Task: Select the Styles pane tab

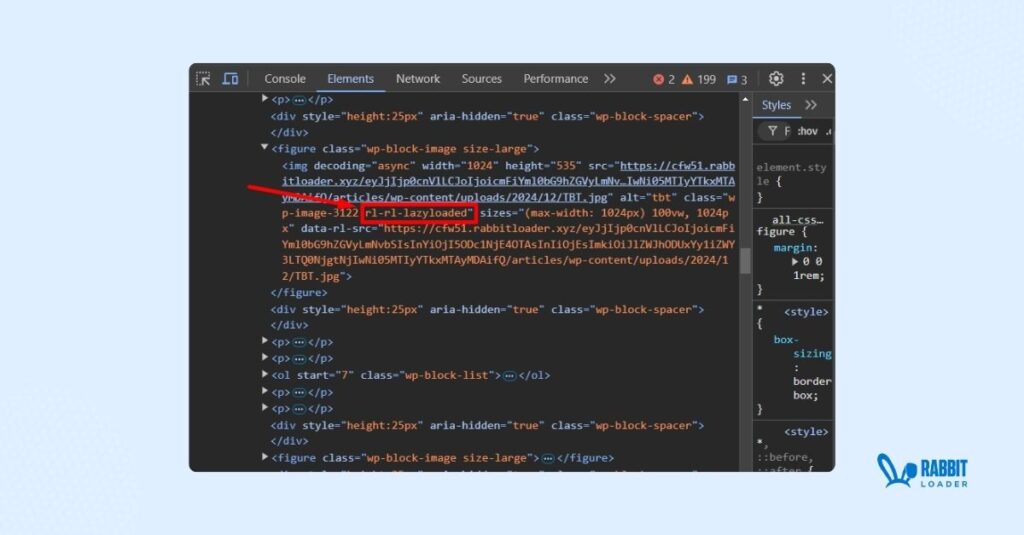Action: coord(776,105)
